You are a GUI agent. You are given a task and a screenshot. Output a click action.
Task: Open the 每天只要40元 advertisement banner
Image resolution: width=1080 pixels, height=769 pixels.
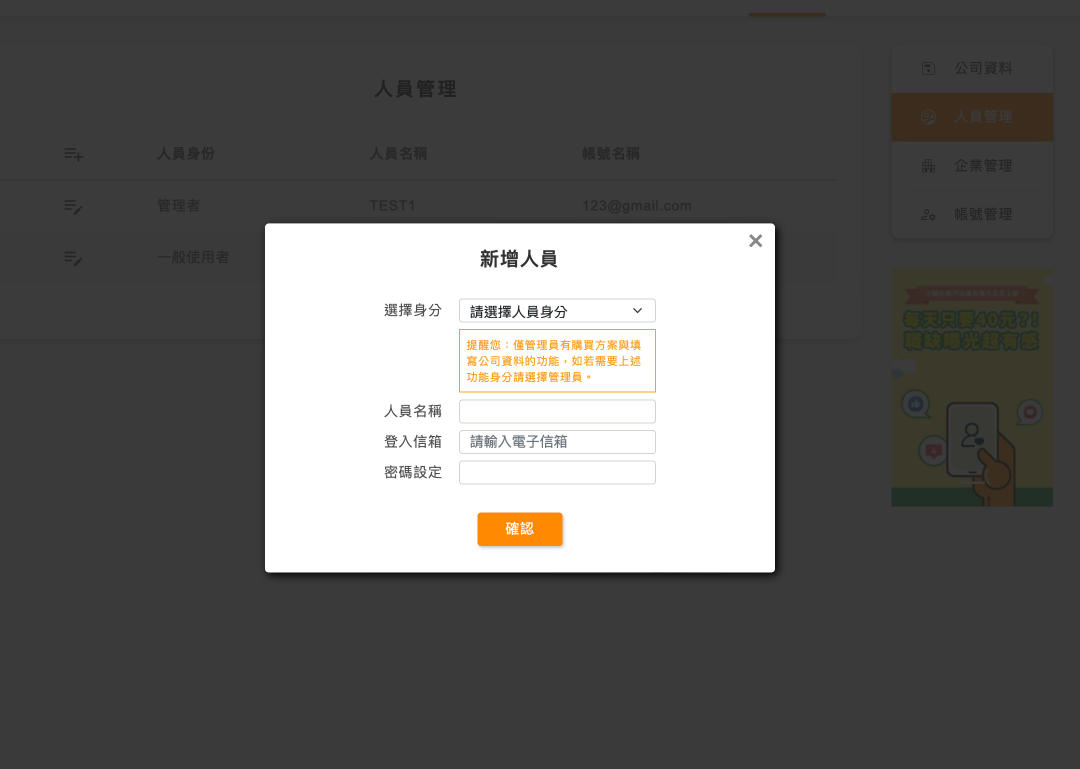(x=971, y=388)
